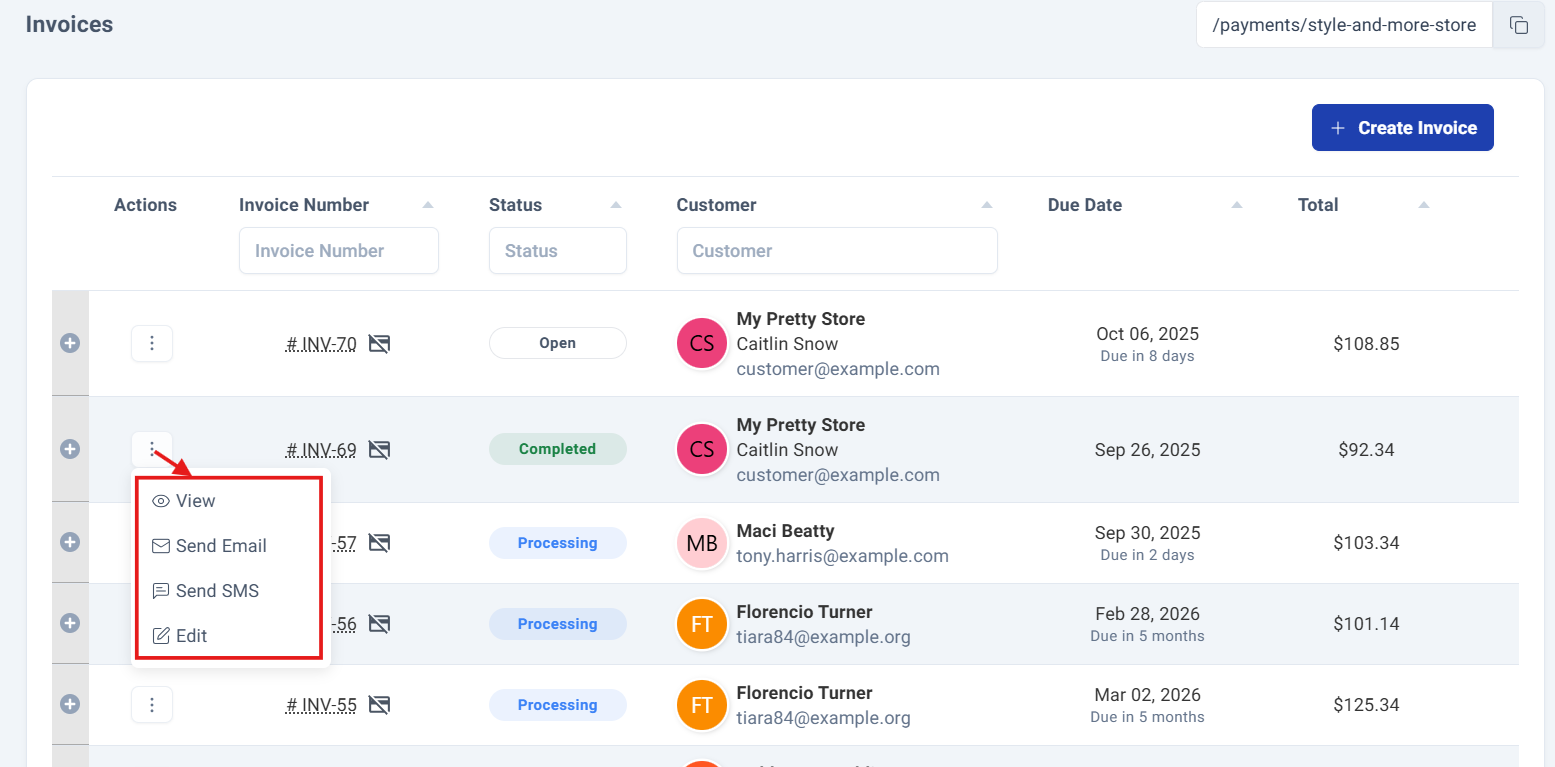Expand the $101.14 invoice row details
This screenshot has height=767, width=1555.
[70, 623]
